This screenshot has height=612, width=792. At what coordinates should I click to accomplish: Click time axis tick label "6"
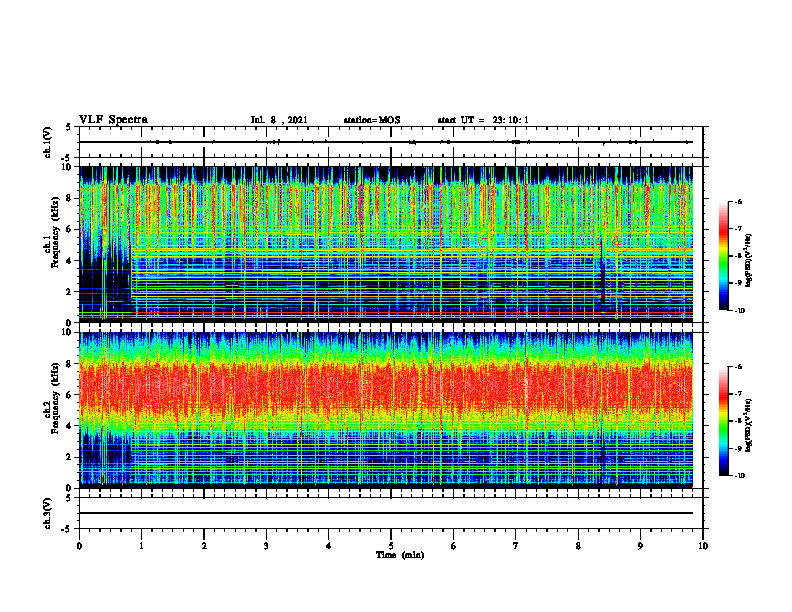tap(454, 546)
